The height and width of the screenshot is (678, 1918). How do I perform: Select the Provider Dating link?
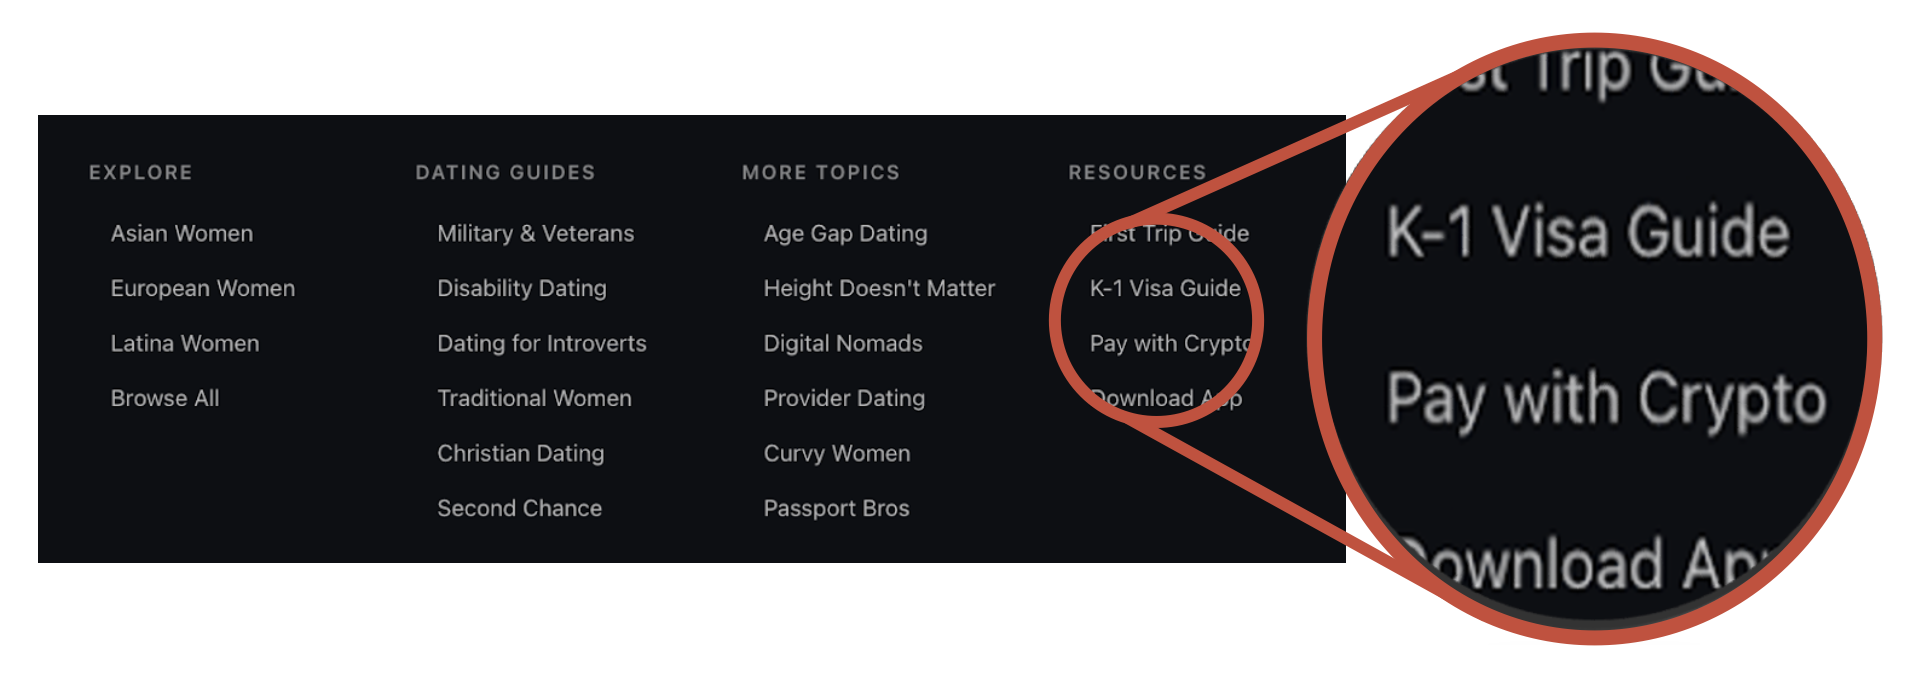point(844,398)
